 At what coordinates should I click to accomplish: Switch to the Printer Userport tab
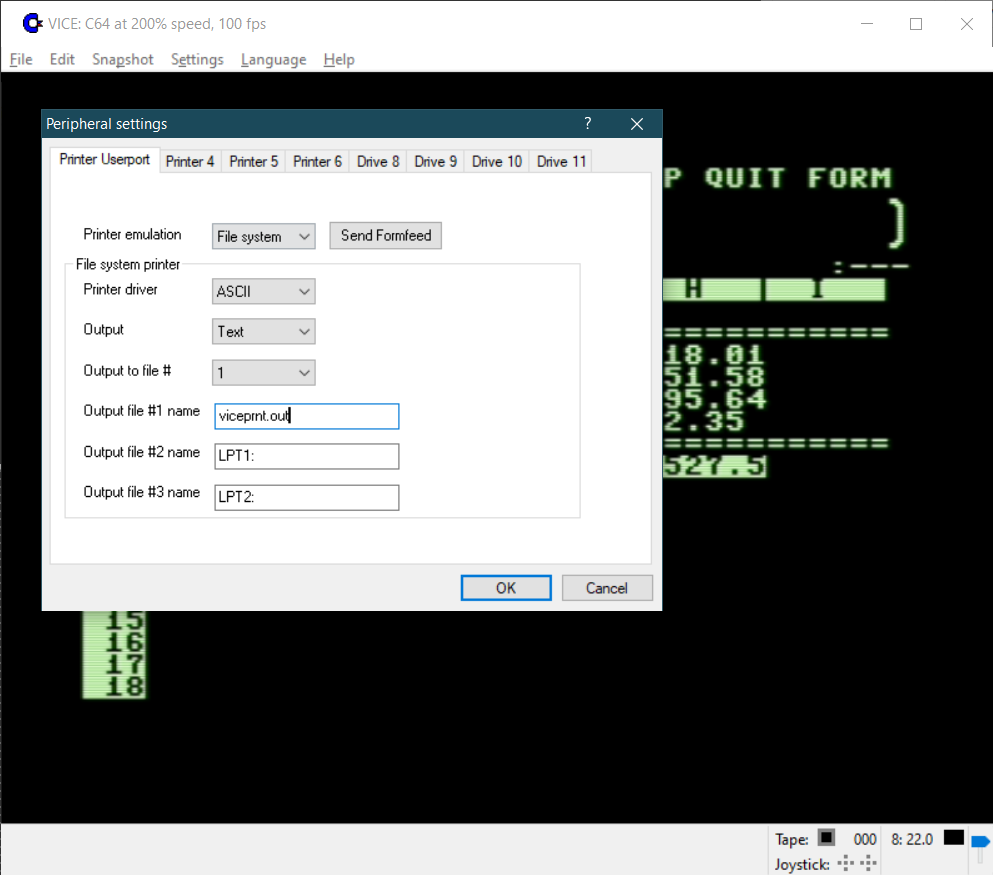pos(104,160)
